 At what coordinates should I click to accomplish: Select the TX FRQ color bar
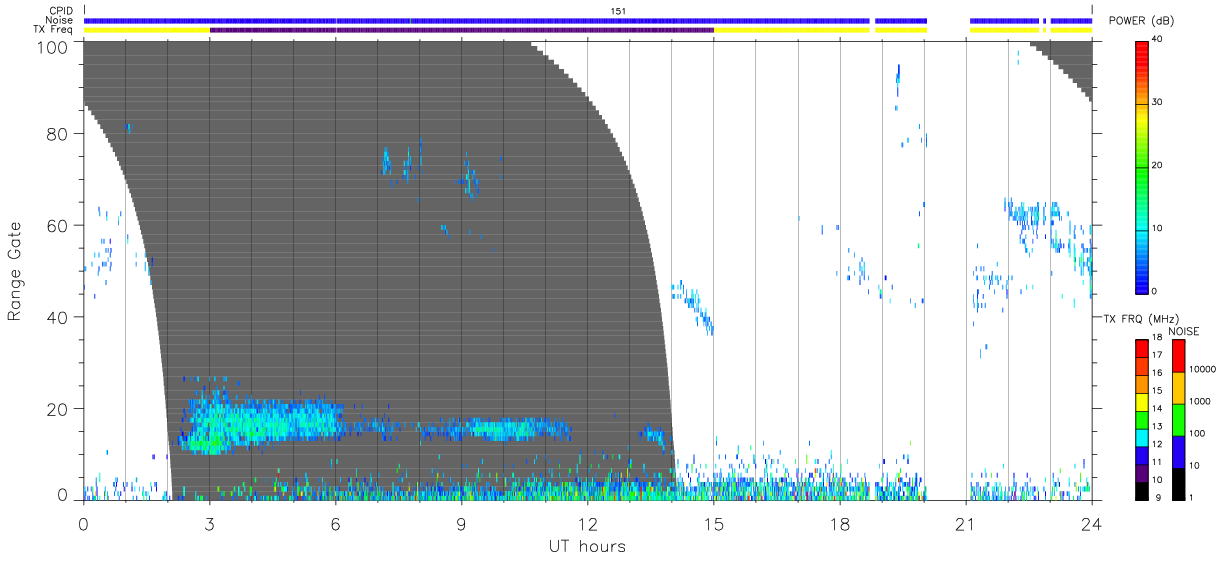1141,419
